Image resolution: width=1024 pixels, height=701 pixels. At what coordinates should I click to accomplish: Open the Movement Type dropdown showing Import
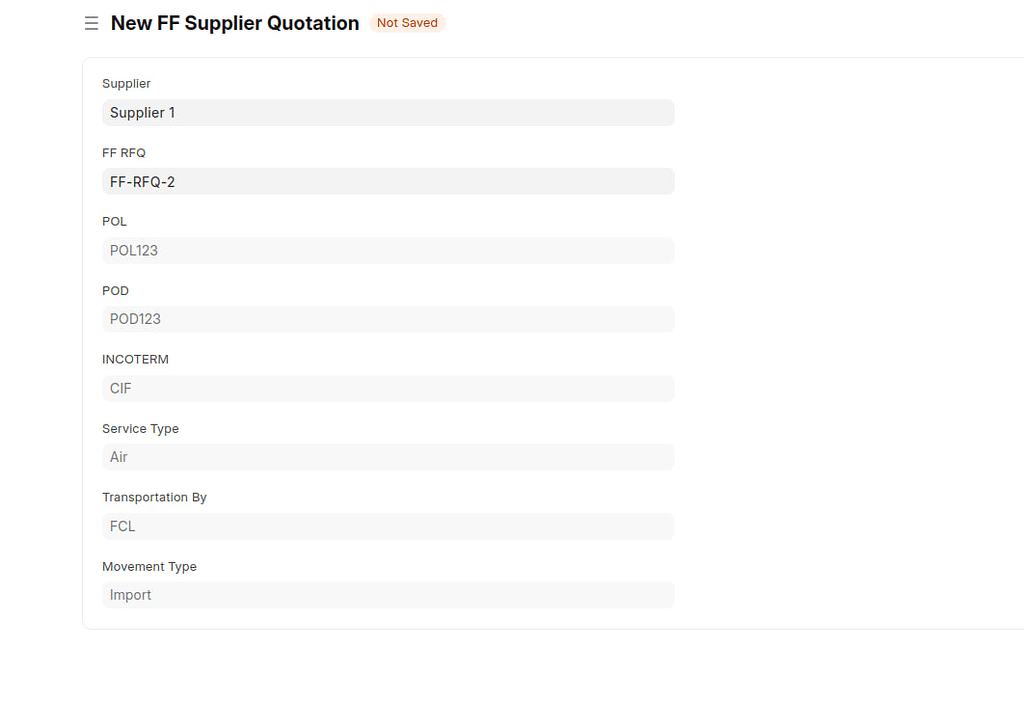(388, 594)
